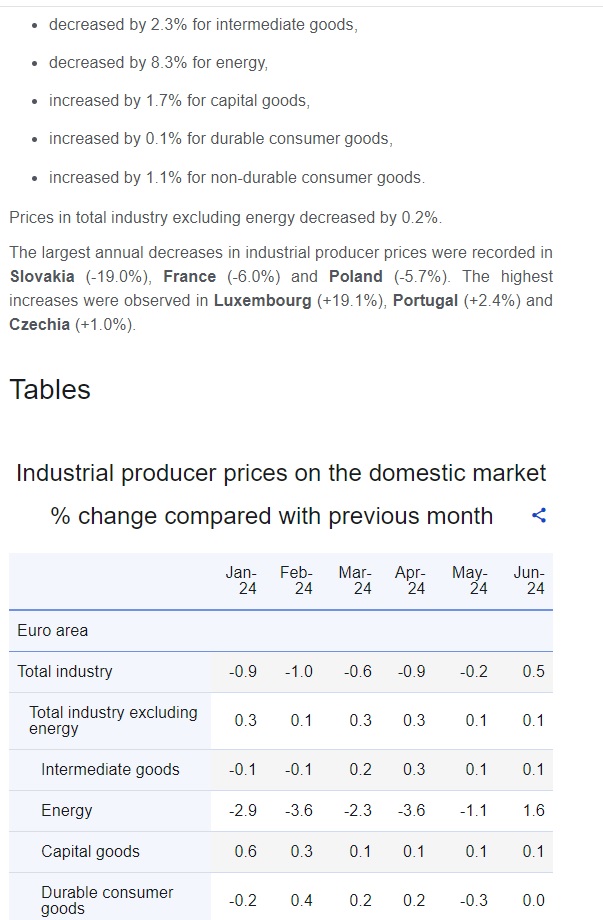Click the Tables section heading
603x920 pixels.
50,390
